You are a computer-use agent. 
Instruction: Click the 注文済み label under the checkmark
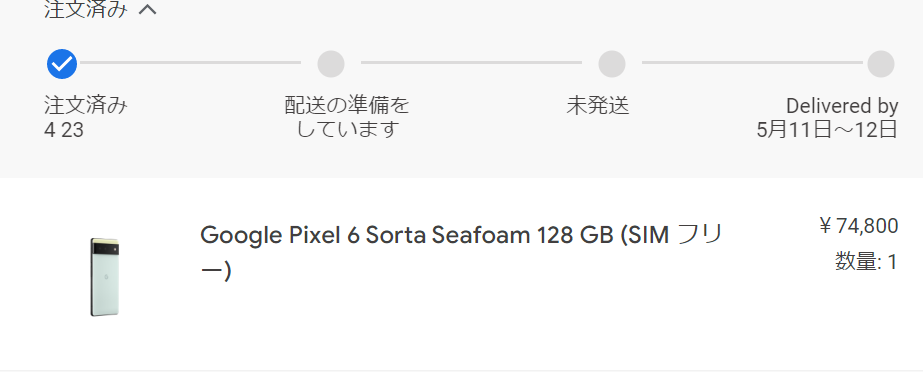(x=86, y=105)
